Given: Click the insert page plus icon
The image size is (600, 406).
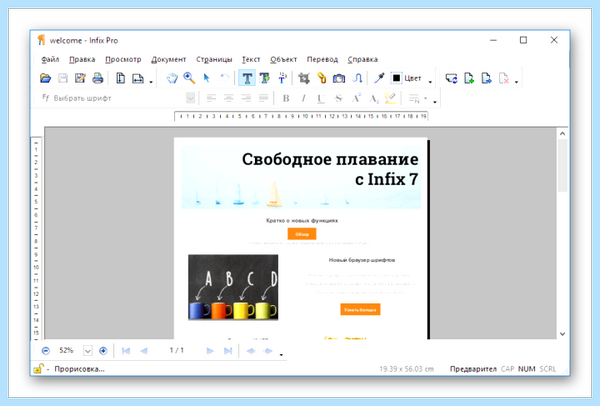Looking at the screenshot, I should pos(469,78).
